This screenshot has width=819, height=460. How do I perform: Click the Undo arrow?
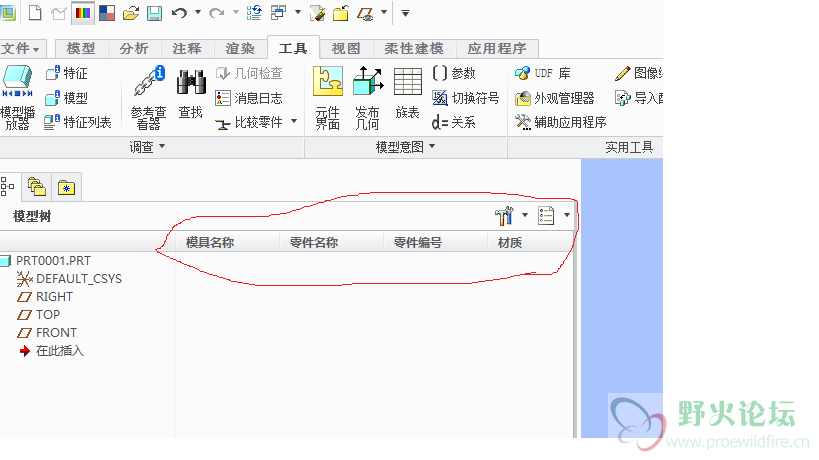coord(179,13)
